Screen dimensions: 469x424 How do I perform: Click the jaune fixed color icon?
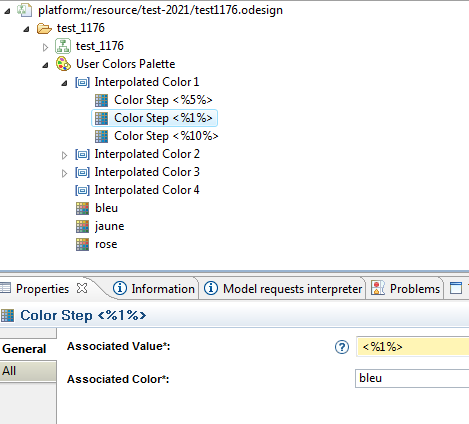pos(82,226)
